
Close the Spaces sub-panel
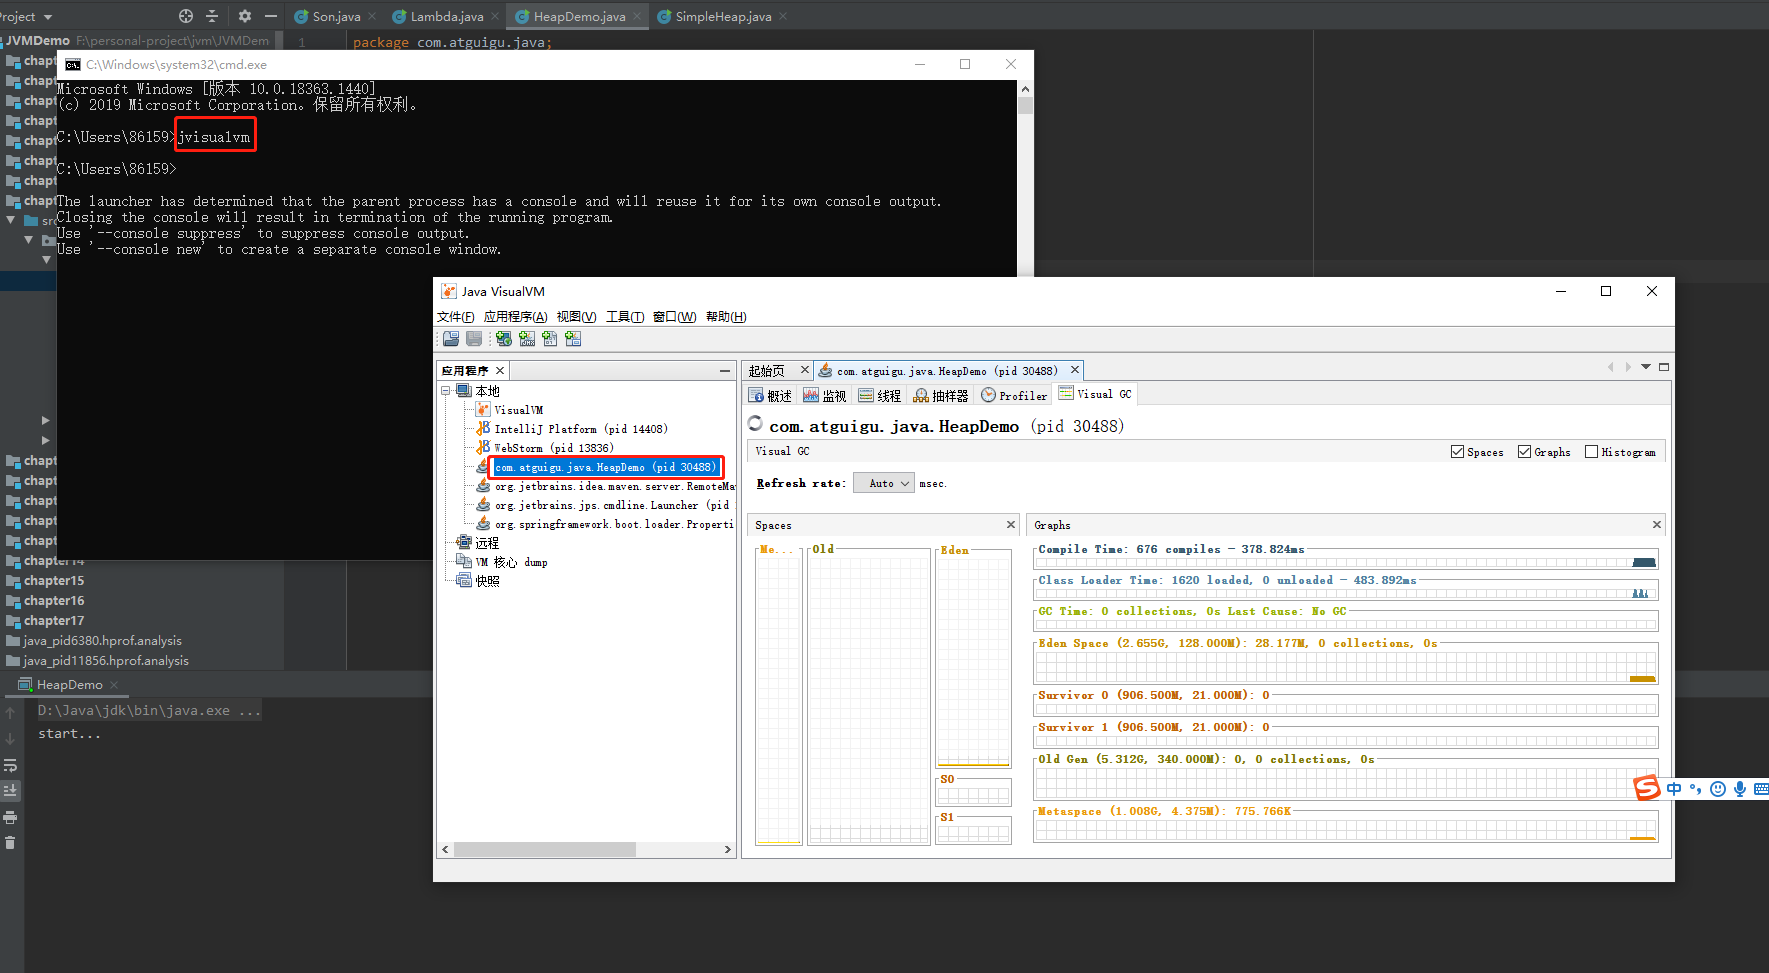pyautogui.click(x=1011, y=525)
